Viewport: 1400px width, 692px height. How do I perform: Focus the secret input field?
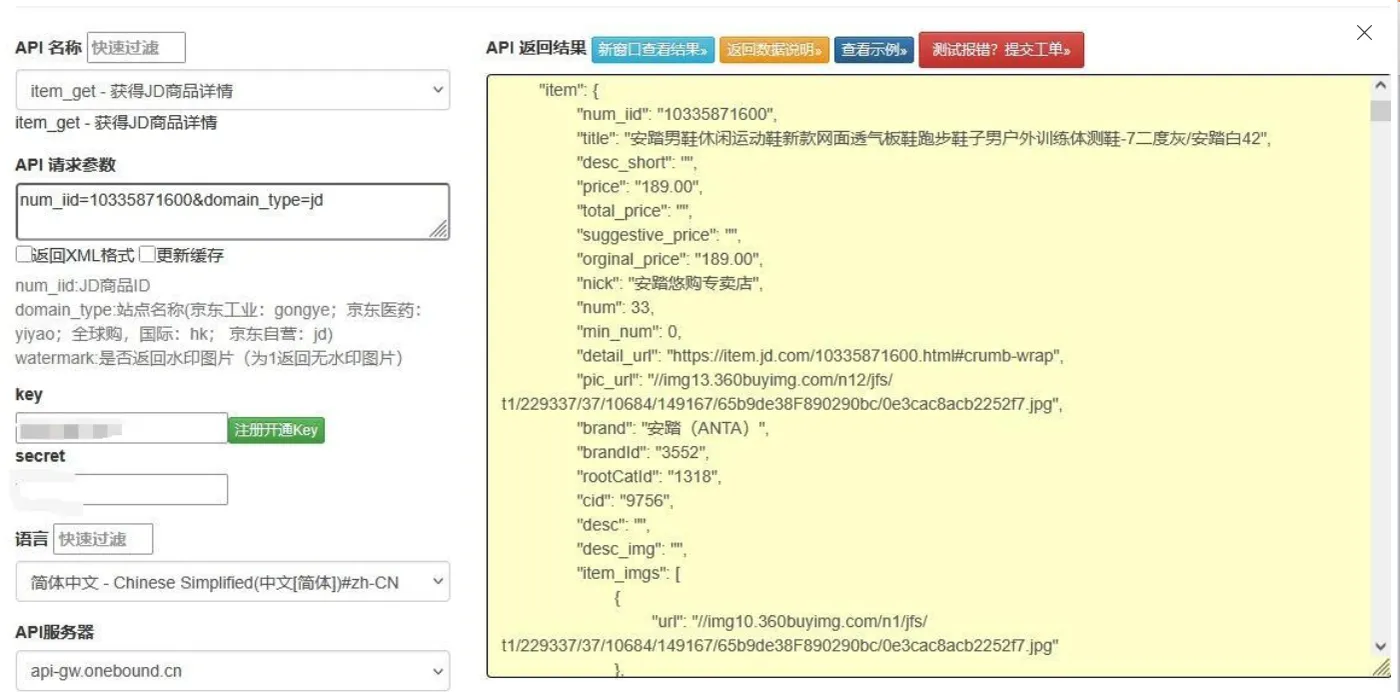[122, 489]
